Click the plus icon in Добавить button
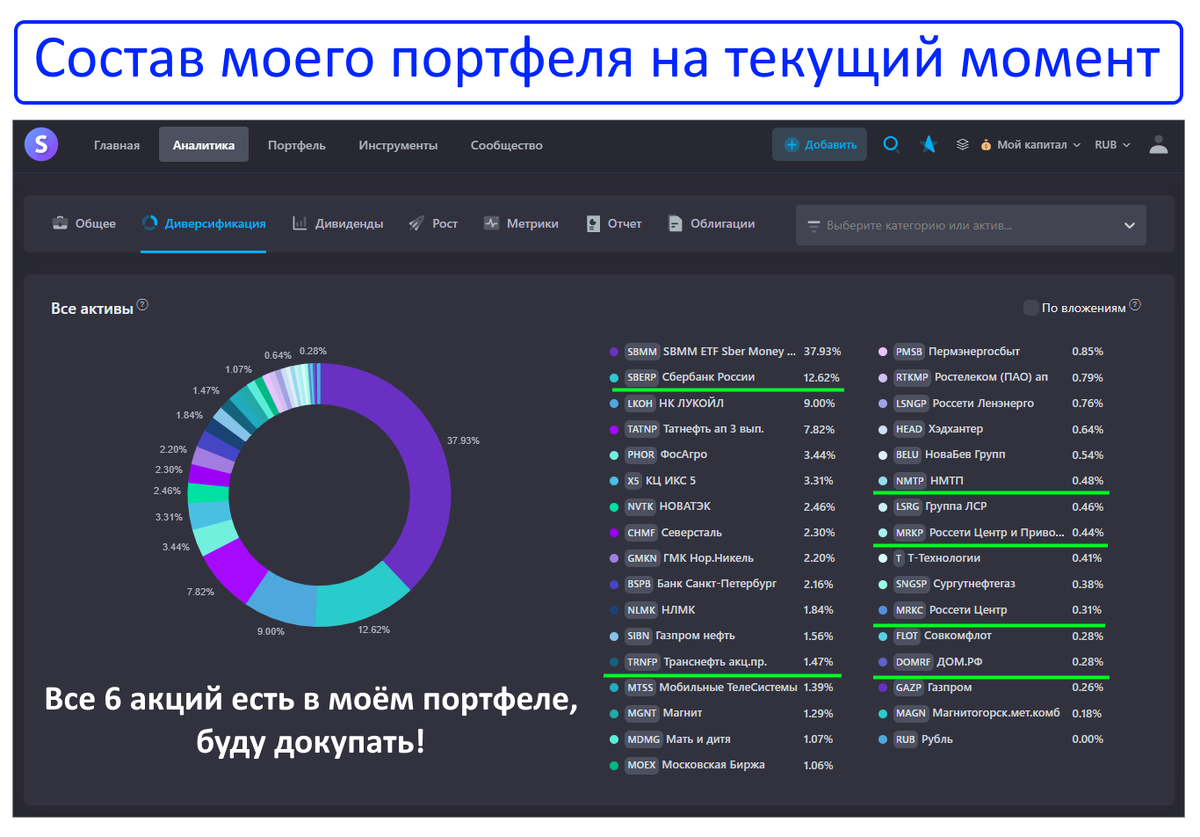This screenshot has height=837, width=1200. 792,145
